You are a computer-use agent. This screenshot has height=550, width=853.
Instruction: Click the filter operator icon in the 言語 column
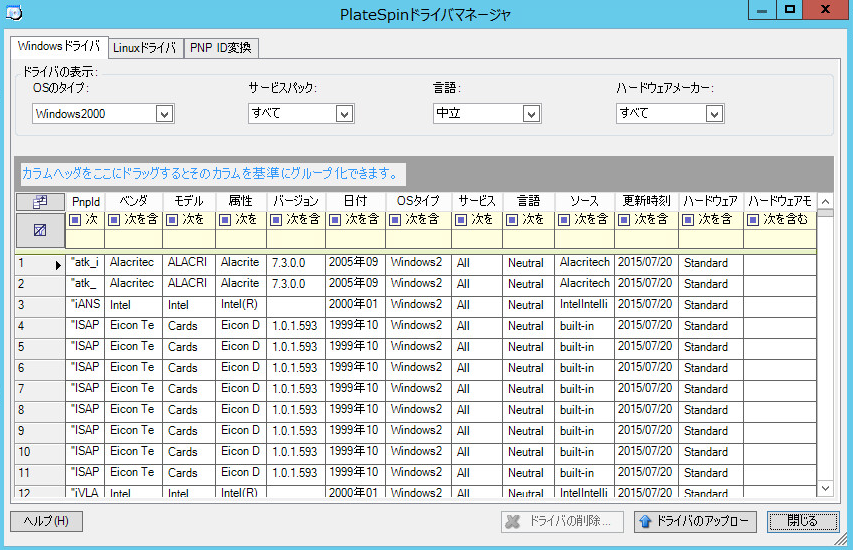pos(512,219)
